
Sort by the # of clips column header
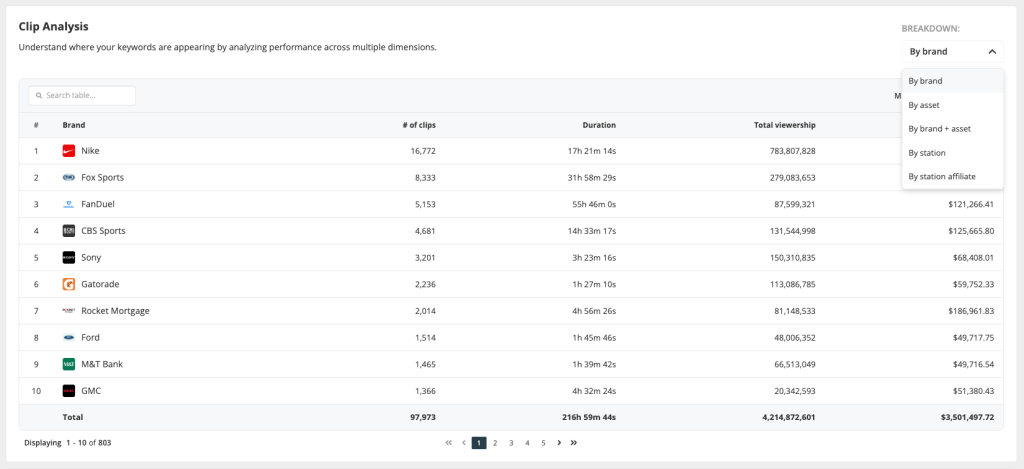pyautogui.click(x=419, y=125)
